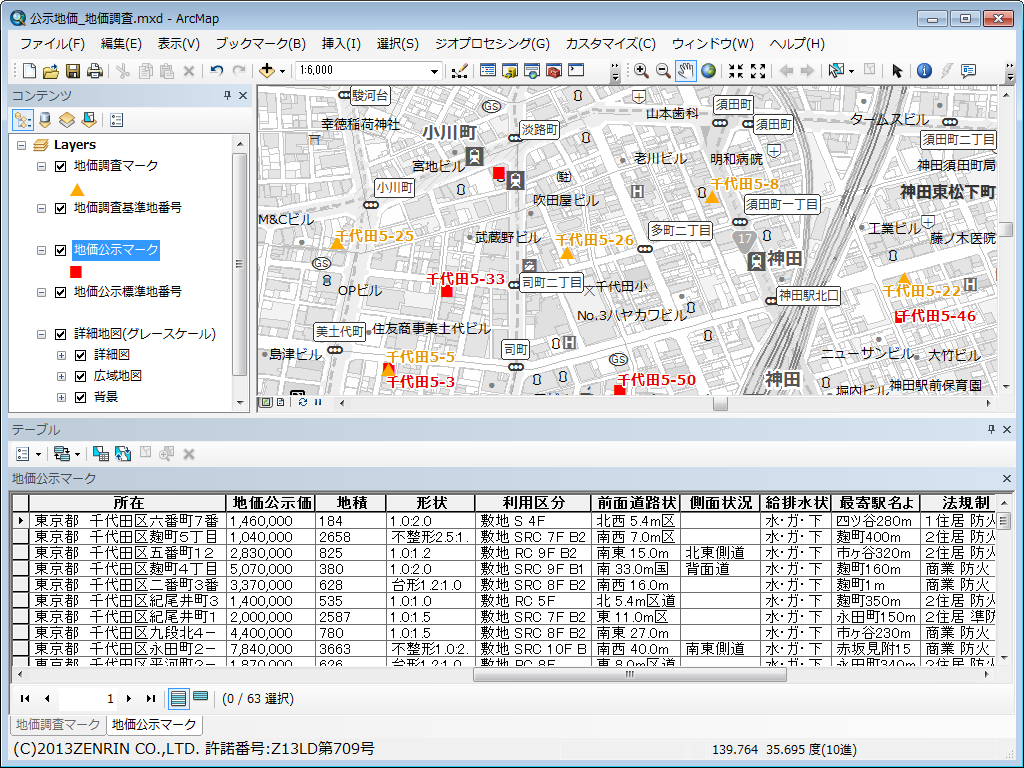Screen dimensions: 1024x768
Task: Switch to Show selected records view
Action: (x=200, y=697)
